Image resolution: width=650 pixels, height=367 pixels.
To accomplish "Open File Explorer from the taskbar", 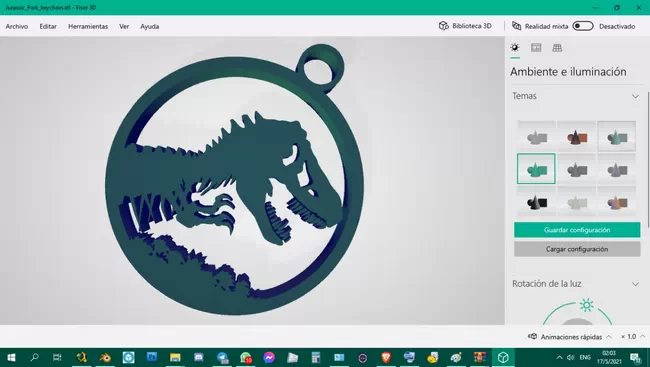I will pos(175,357).
